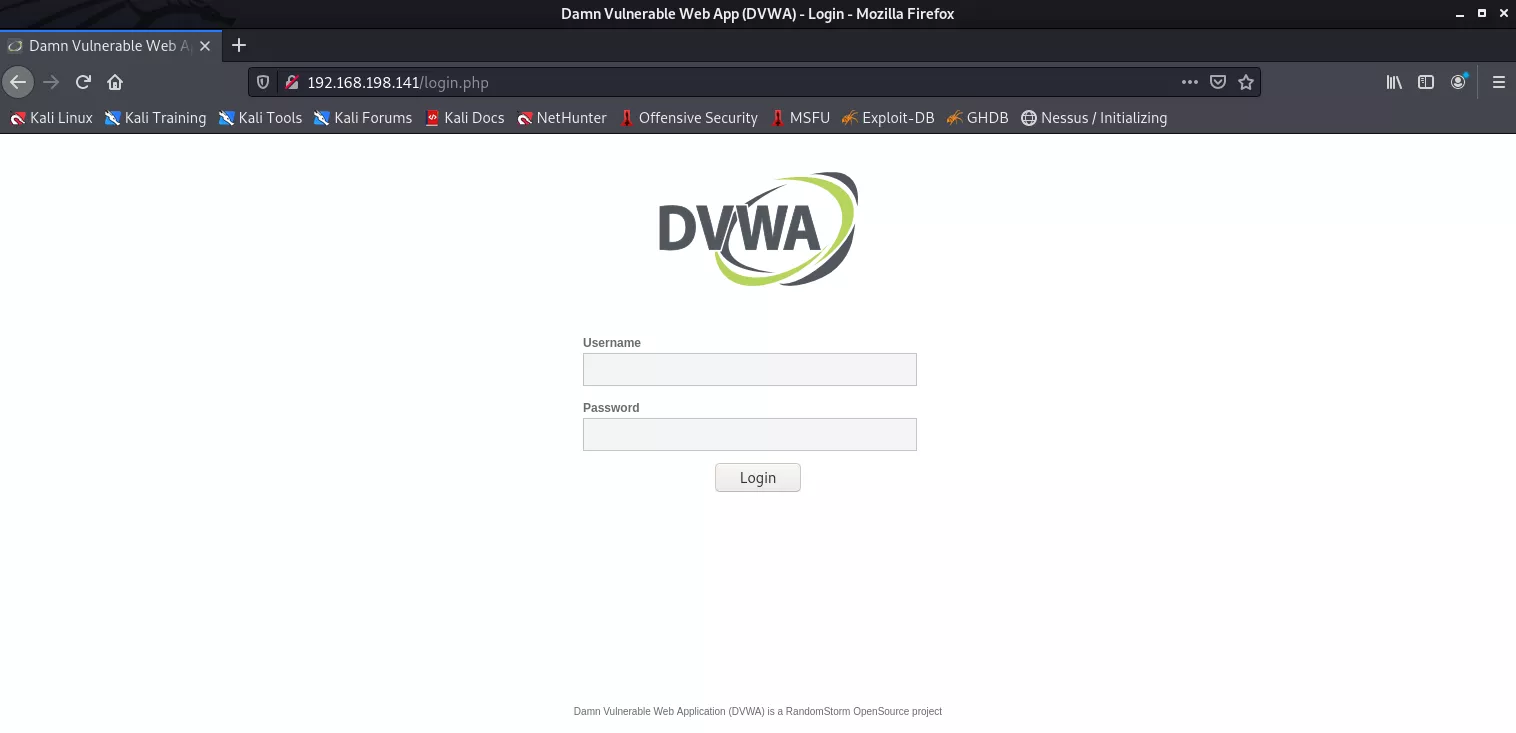This screenshot has height=733, width=1516.
Task: Save page to Pocket
Action: [x=1218, y=83]
